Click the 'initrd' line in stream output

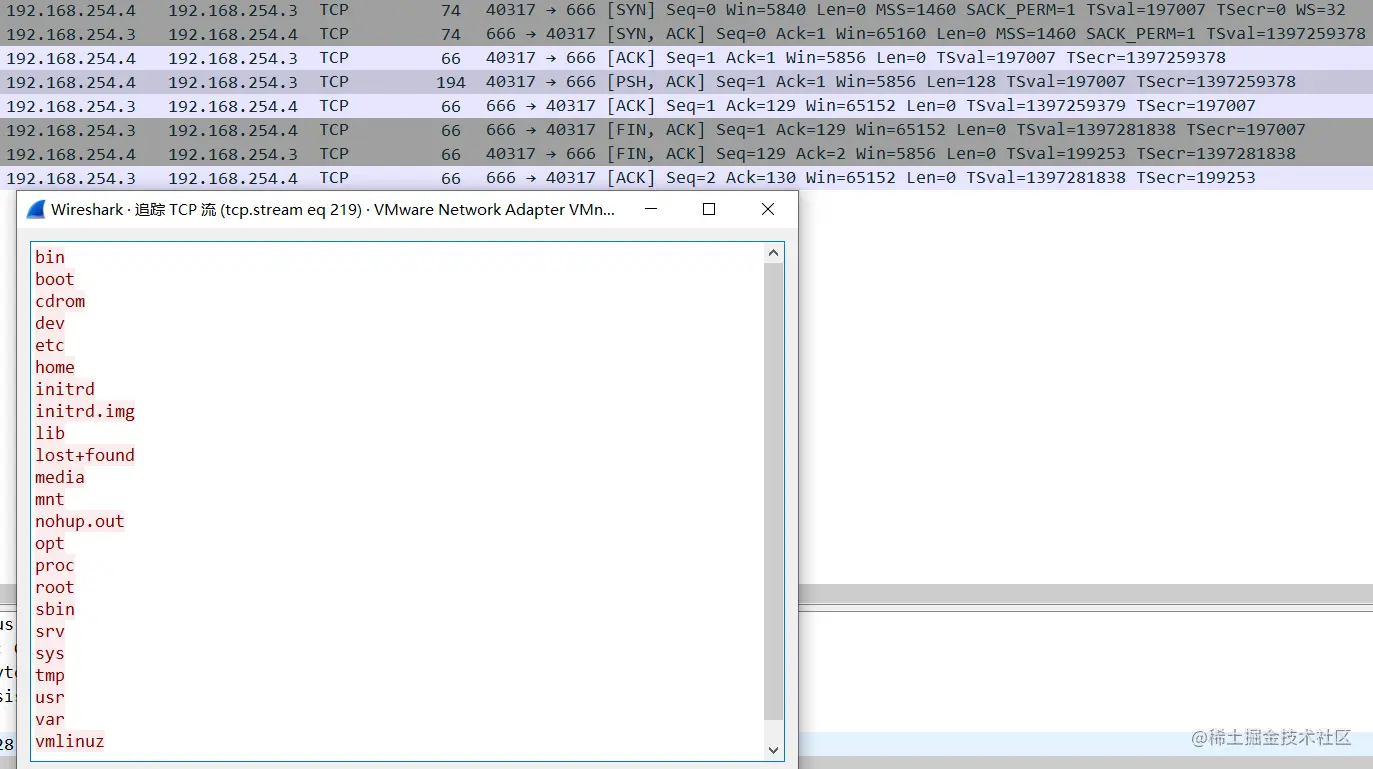pos(65,389)
